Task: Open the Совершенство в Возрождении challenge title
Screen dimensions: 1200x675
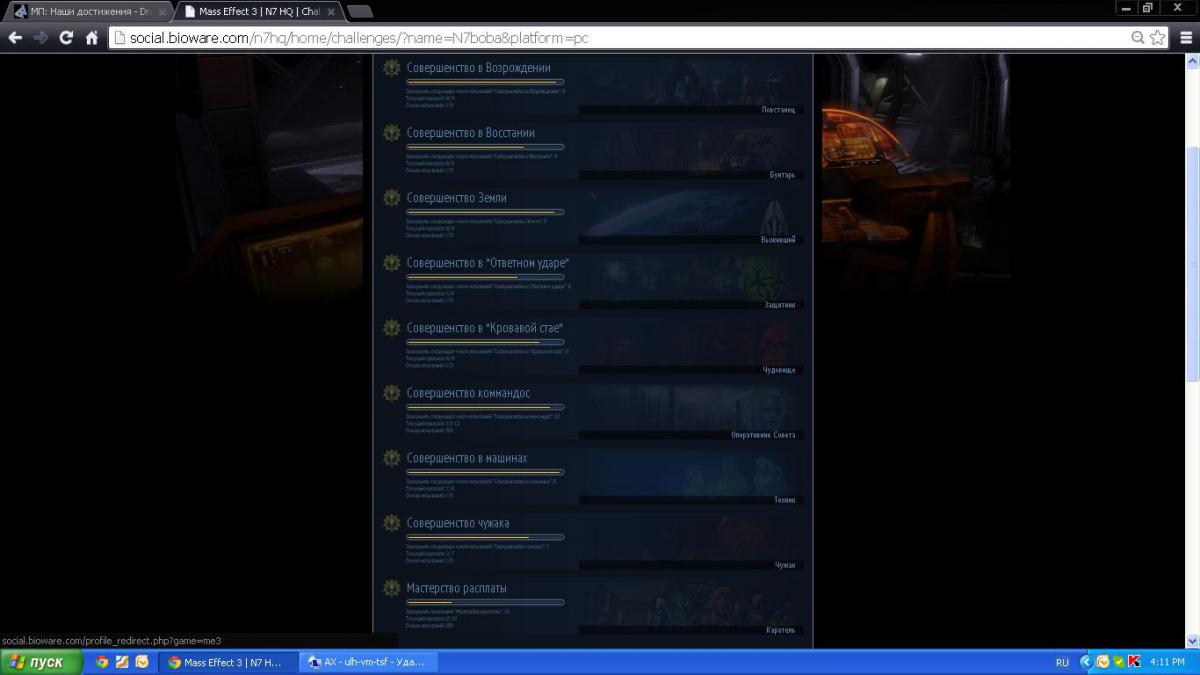Action: point(478,68)
